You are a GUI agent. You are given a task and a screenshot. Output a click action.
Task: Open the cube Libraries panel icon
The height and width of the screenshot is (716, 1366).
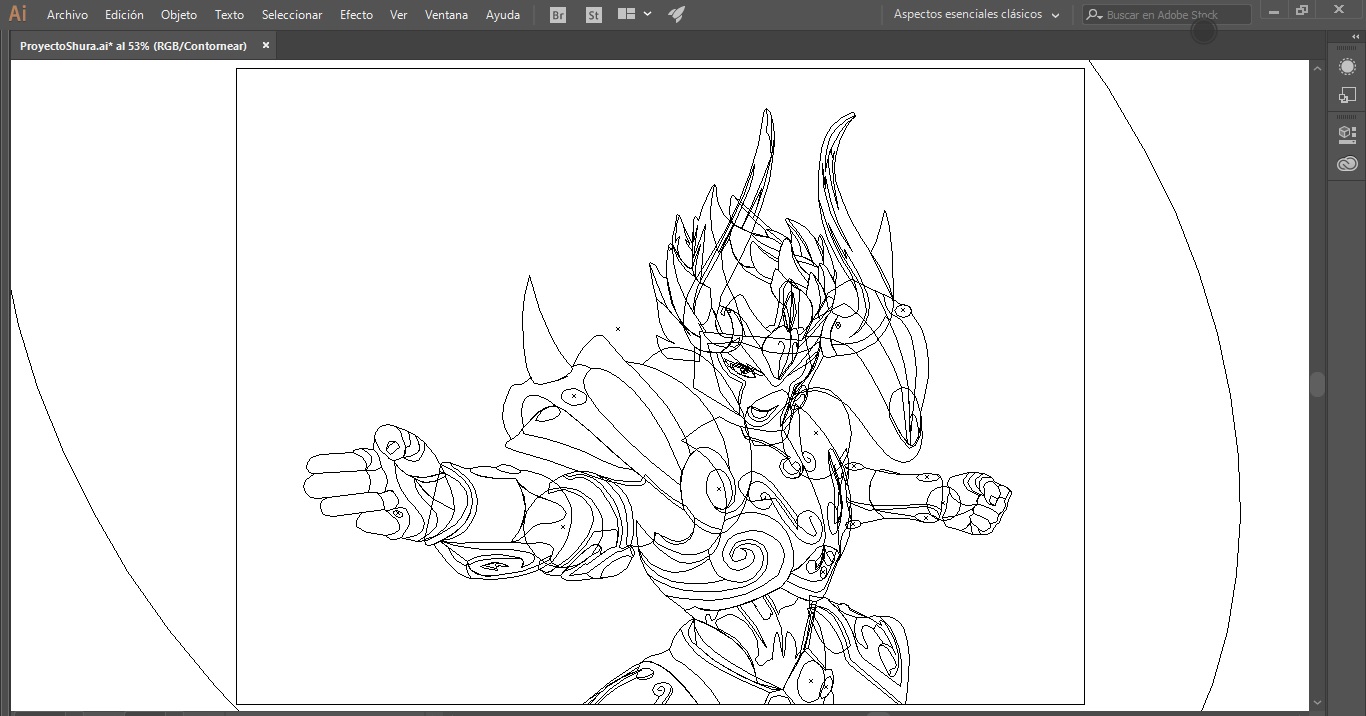1347,134
